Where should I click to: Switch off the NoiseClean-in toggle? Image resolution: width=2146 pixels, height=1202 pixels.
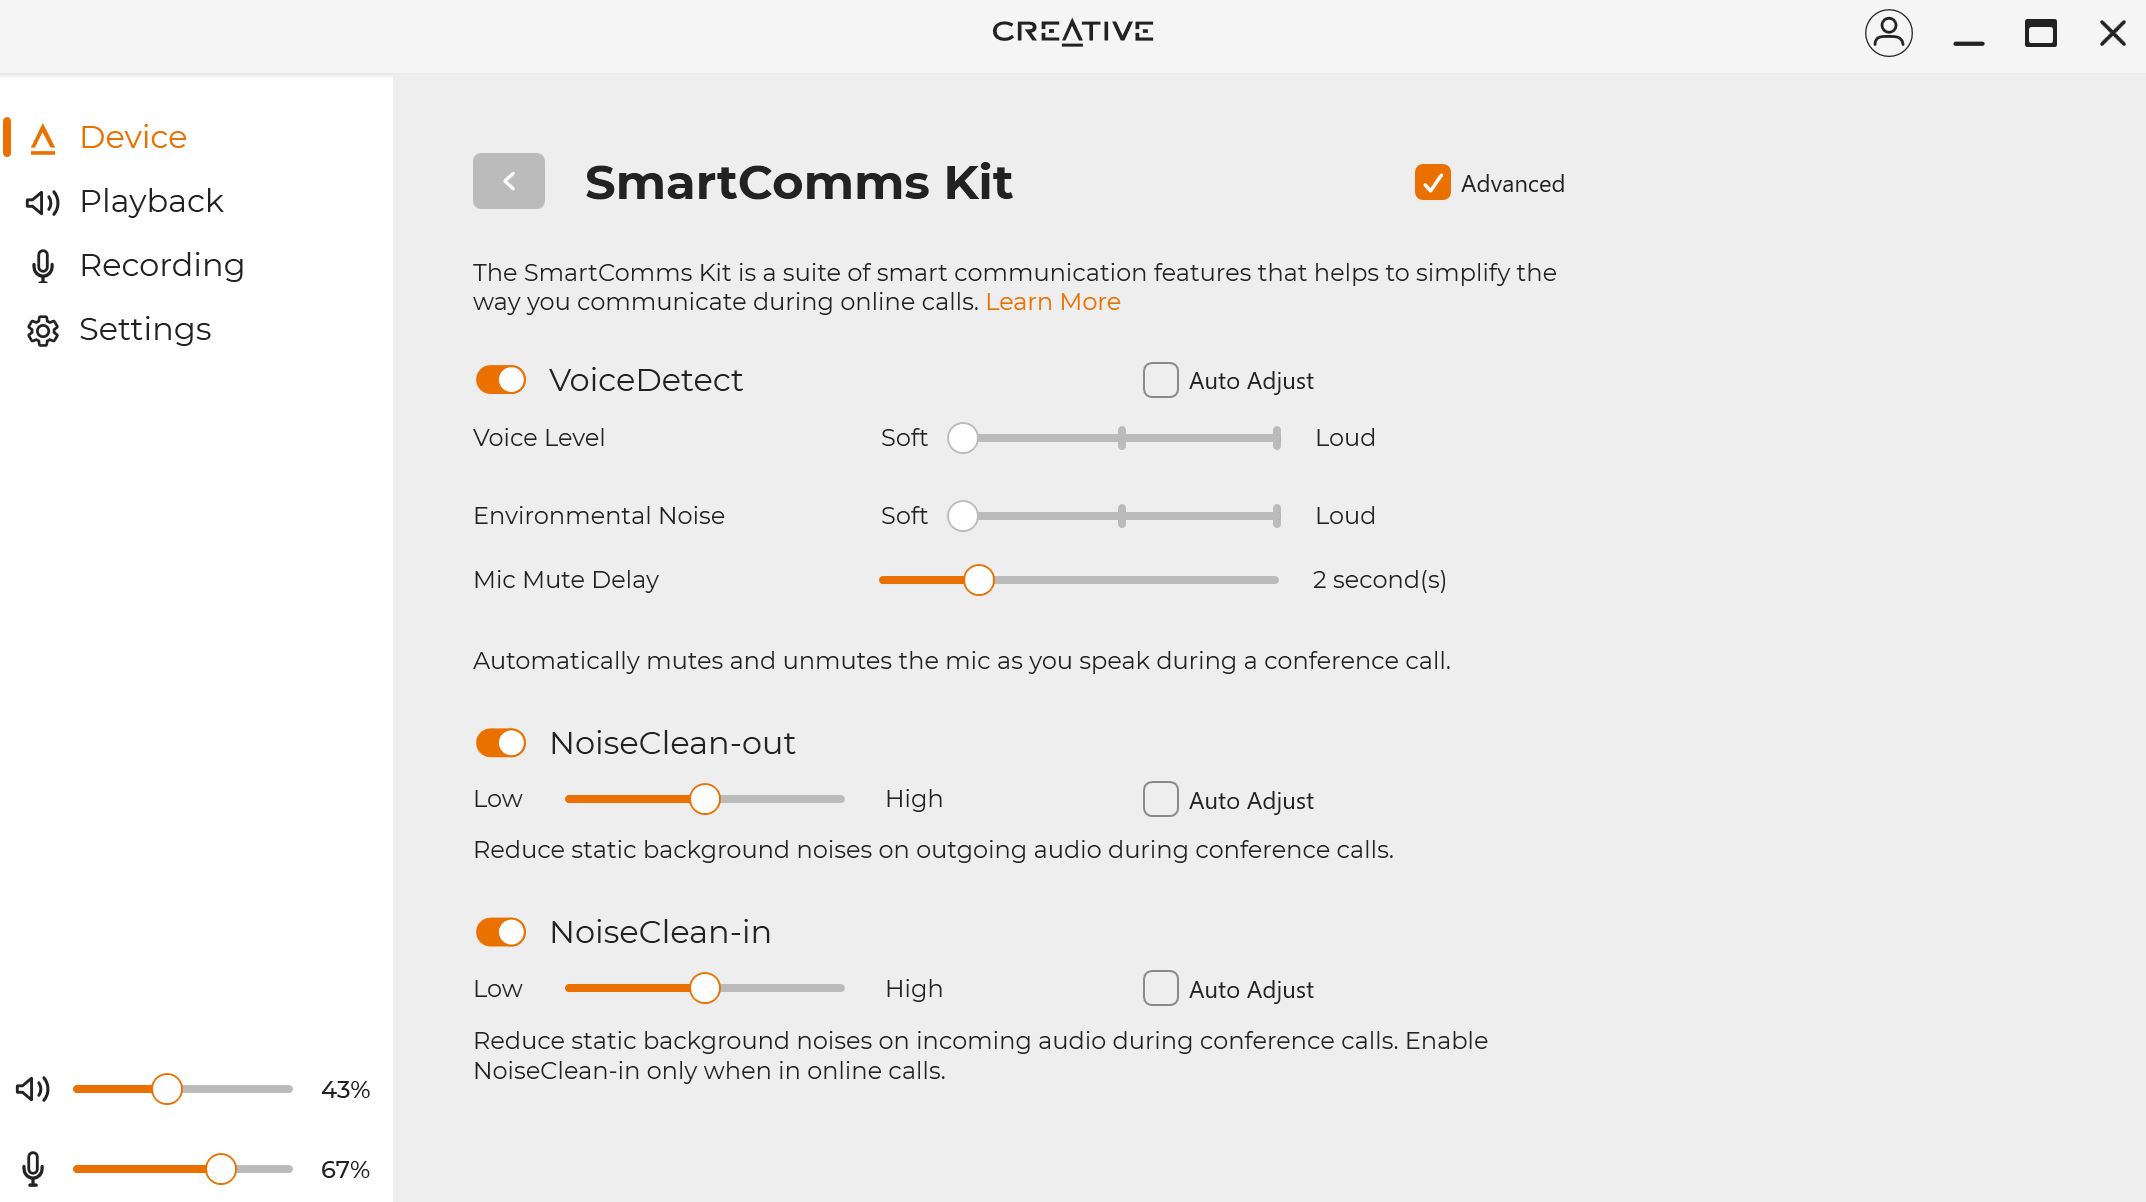[x=501, y=932]
